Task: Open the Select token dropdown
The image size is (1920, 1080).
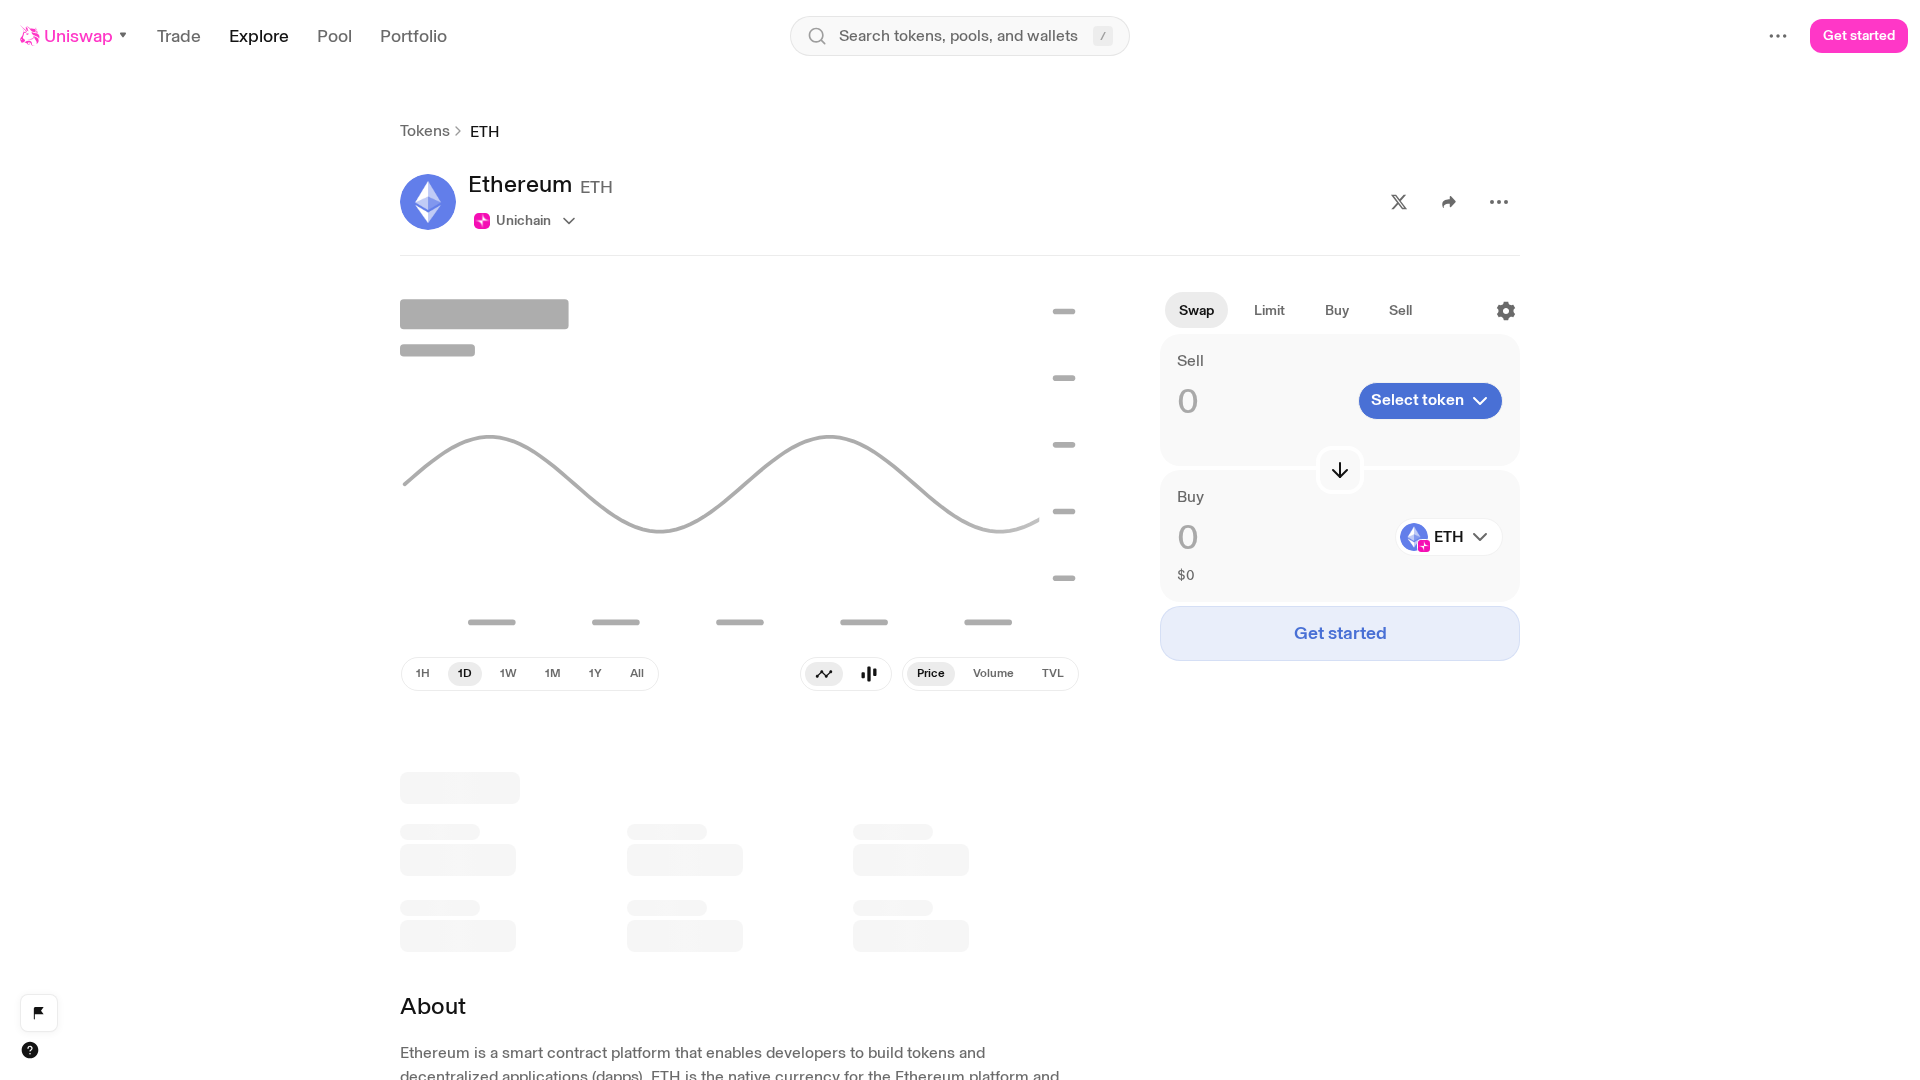Action: (x=1430, y=401)
